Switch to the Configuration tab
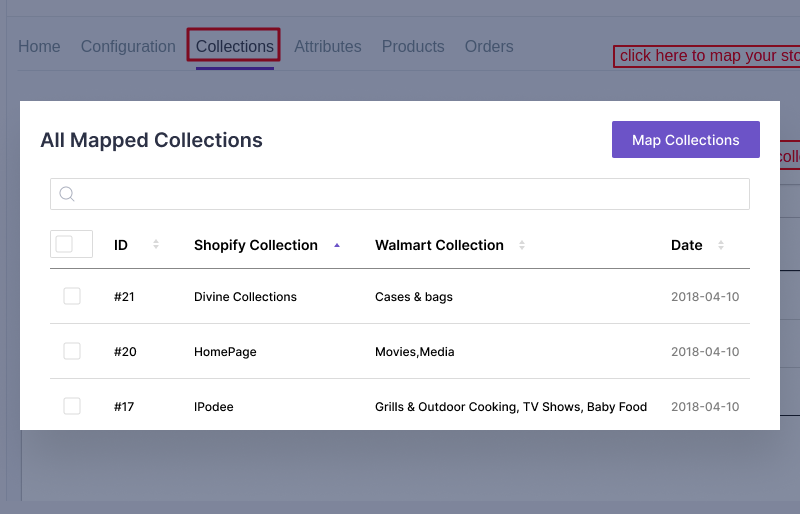The width and height of the screenshot is (800, 514). pos(128,47)
